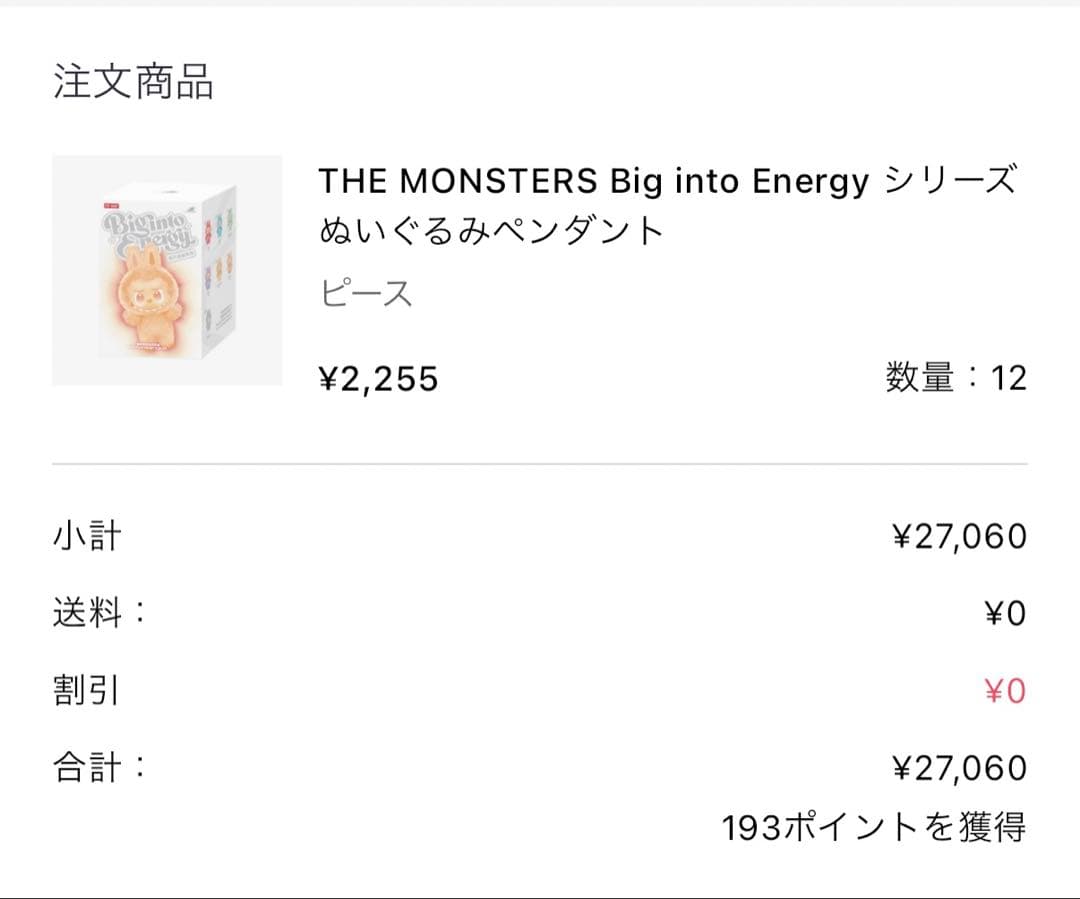Click the total amount ¥27,060 at bottom
This screenshot has height=899, width=1080.
point(958,769)
